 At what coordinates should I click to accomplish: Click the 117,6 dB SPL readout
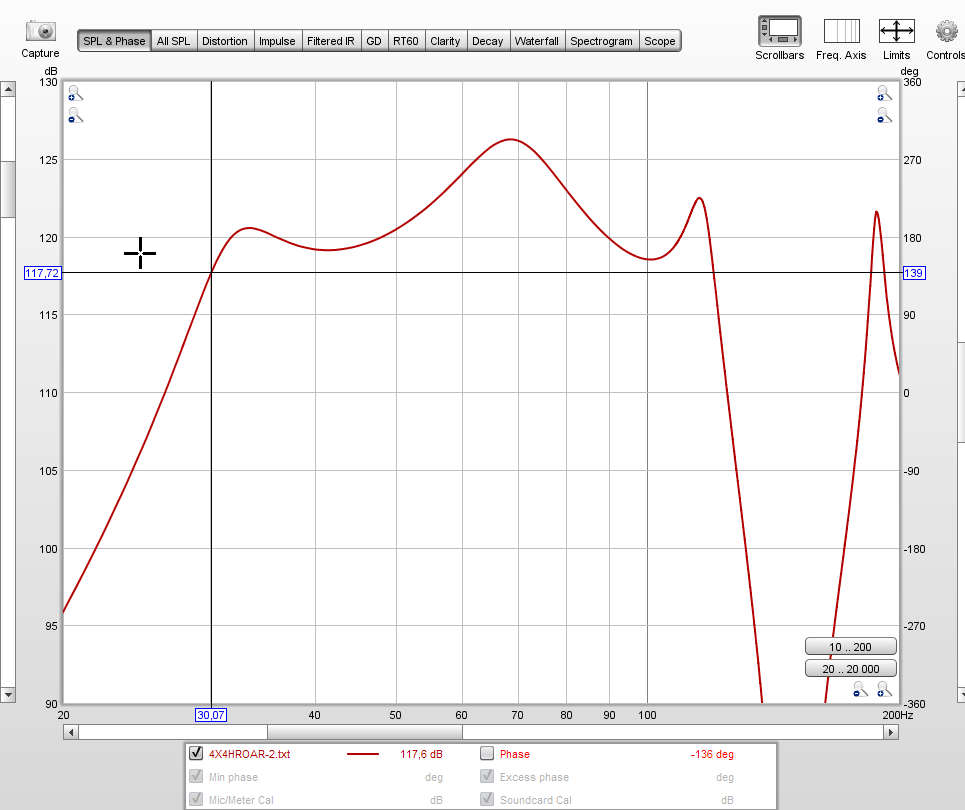pos(422,754)
